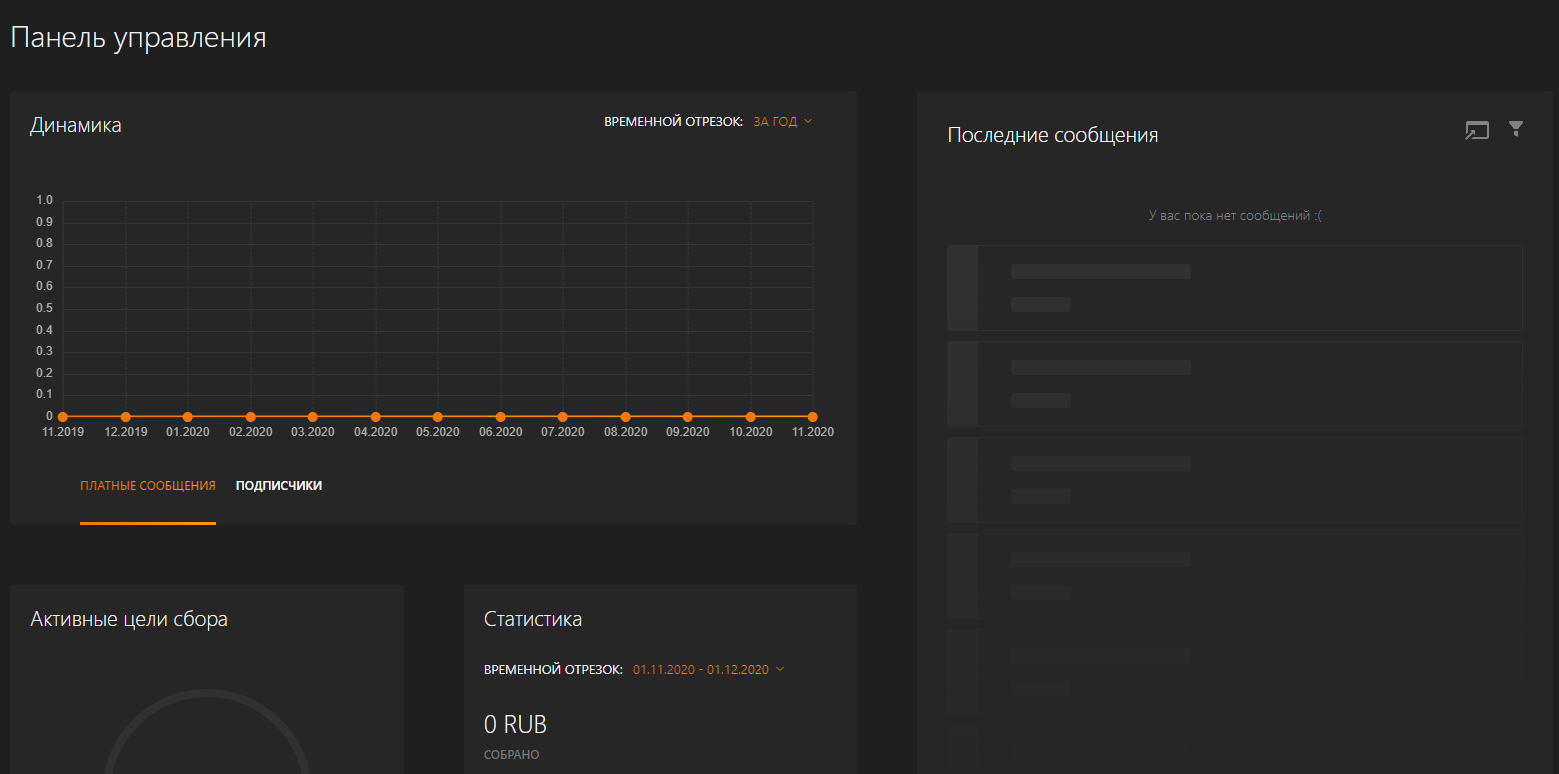This screenshot has height=774, width=1559.
Task: Select the second placeholder message card
Action: (x=1234, y=384)
